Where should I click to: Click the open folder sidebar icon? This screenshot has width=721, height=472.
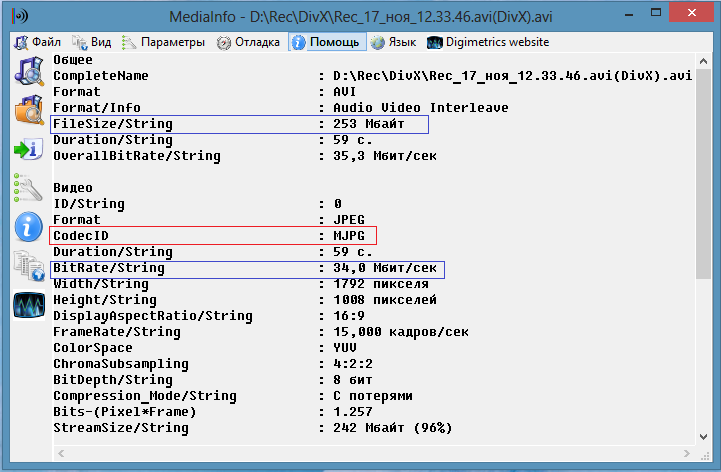pyautogui.click(x=27, y=109)
